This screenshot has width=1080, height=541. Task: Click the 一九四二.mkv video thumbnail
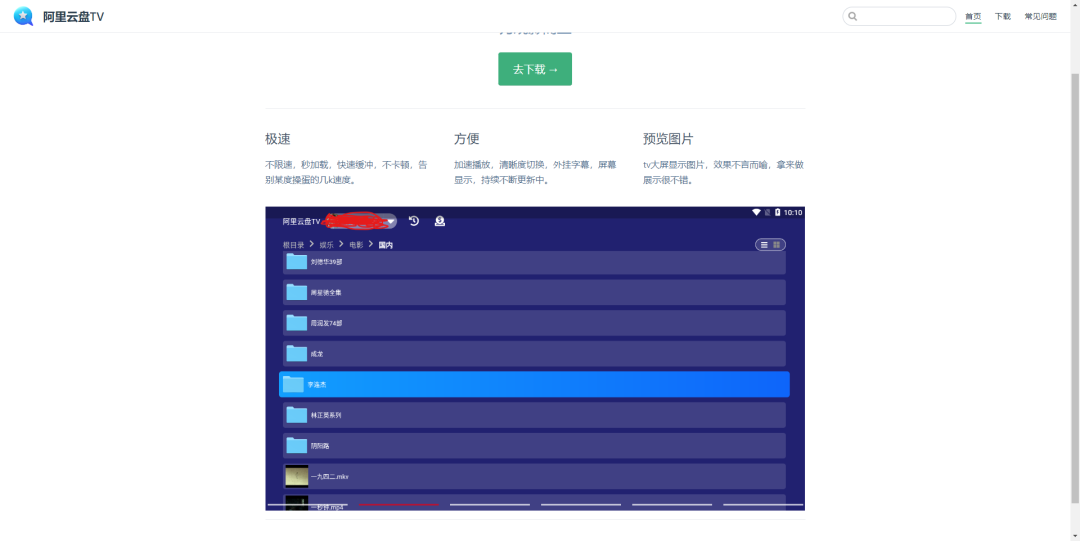tap(297, 476)
